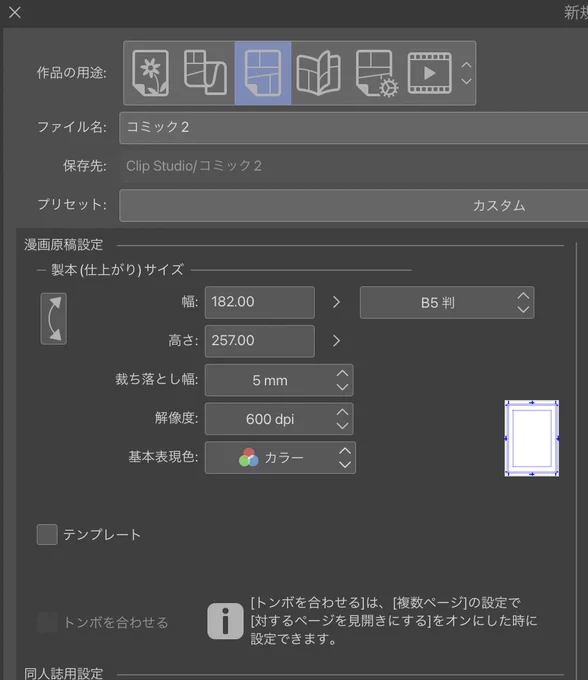588x680 pixels.
Task: Click the use-type scroll arrows stepper
Action: (x=466, y=73)
